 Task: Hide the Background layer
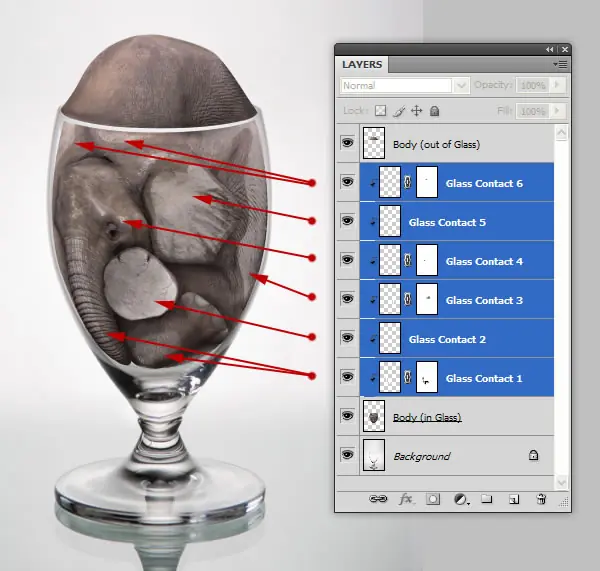(x=347, y=454)
